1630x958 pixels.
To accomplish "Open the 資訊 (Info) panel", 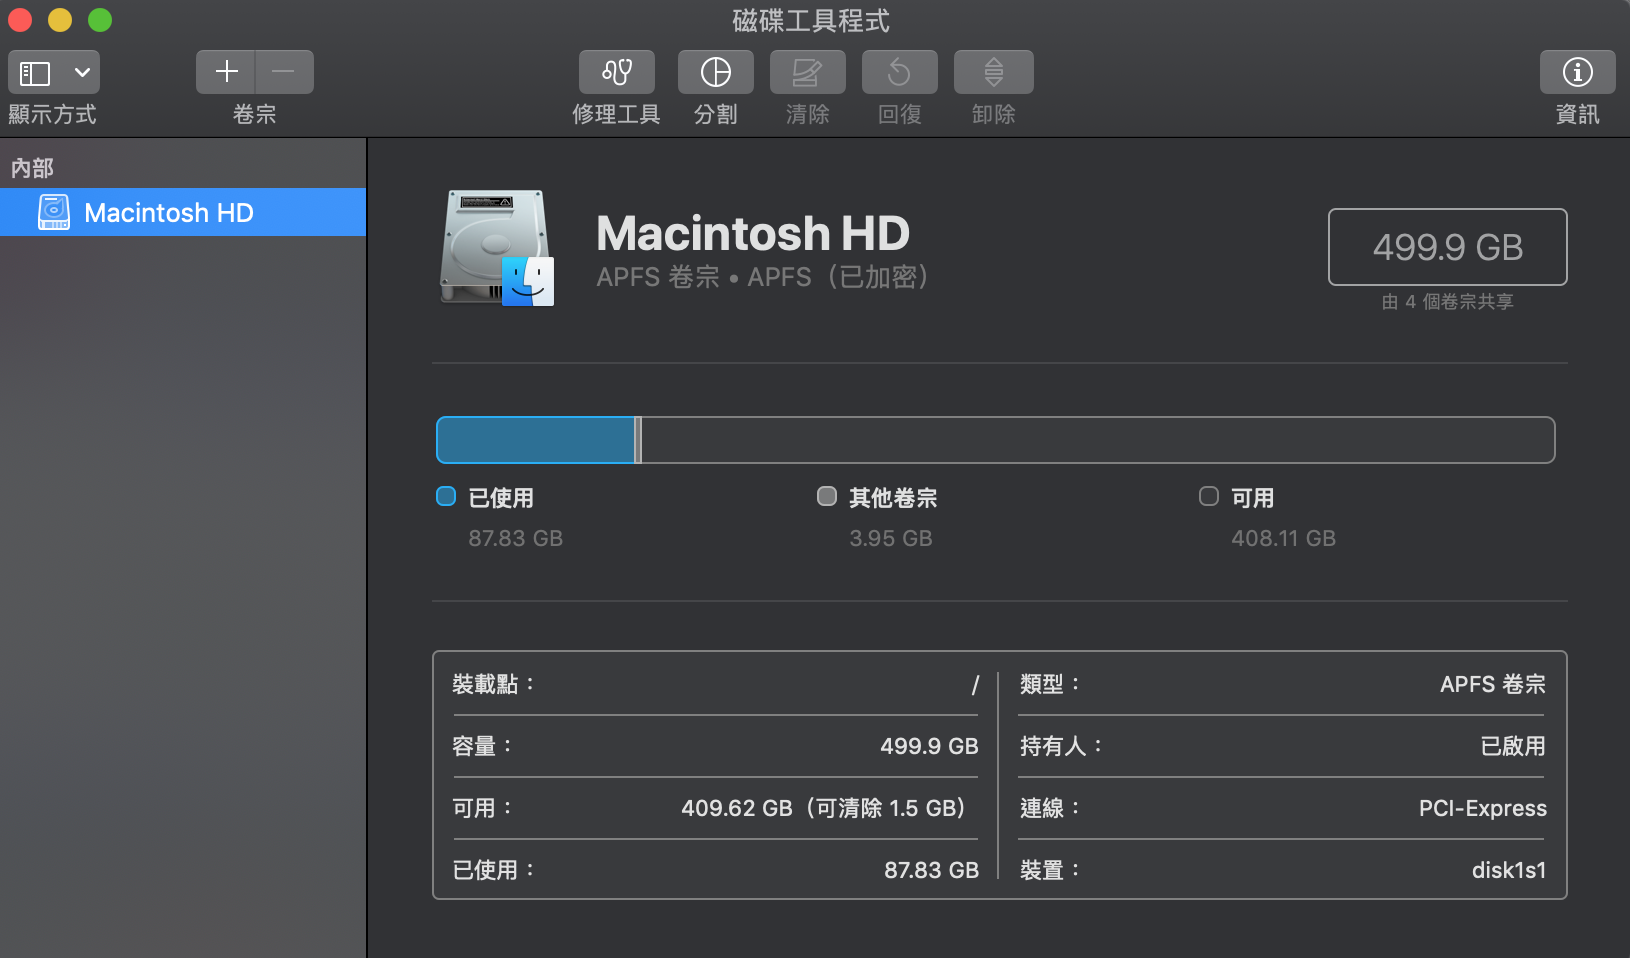I will pyautogui.click(x=1577, y=72).
